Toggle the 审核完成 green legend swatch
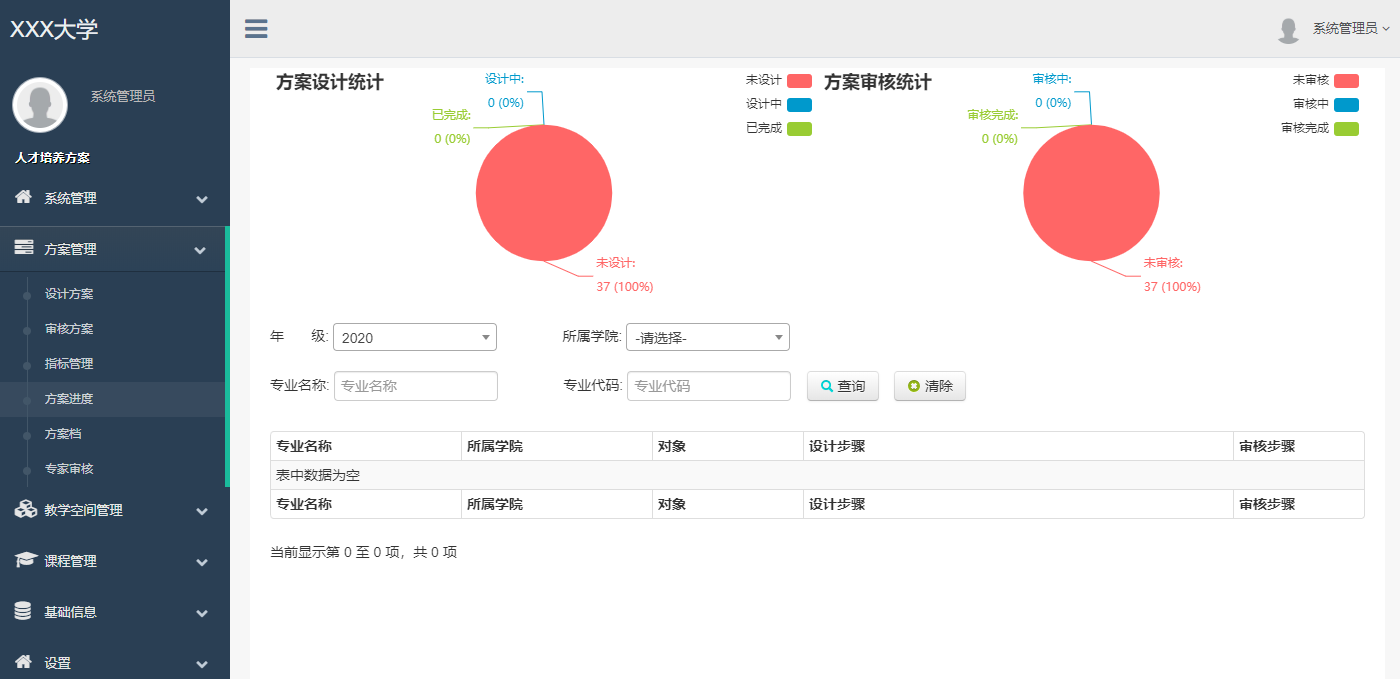1400x679 pixels. point(1346,128)
